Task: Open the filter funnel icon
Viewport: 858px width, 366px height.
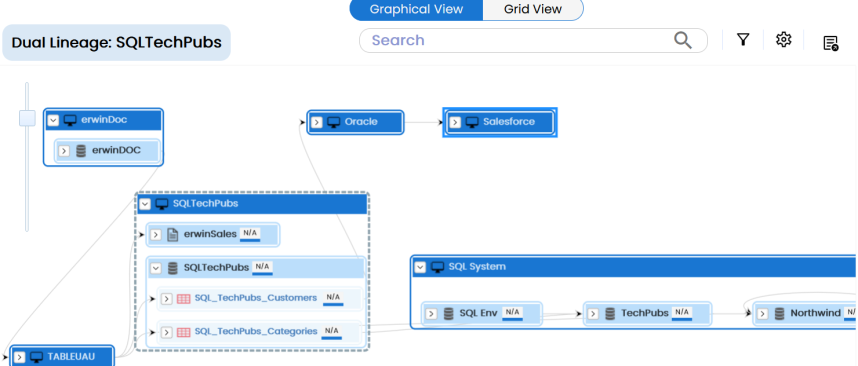Action: (743, 39)
